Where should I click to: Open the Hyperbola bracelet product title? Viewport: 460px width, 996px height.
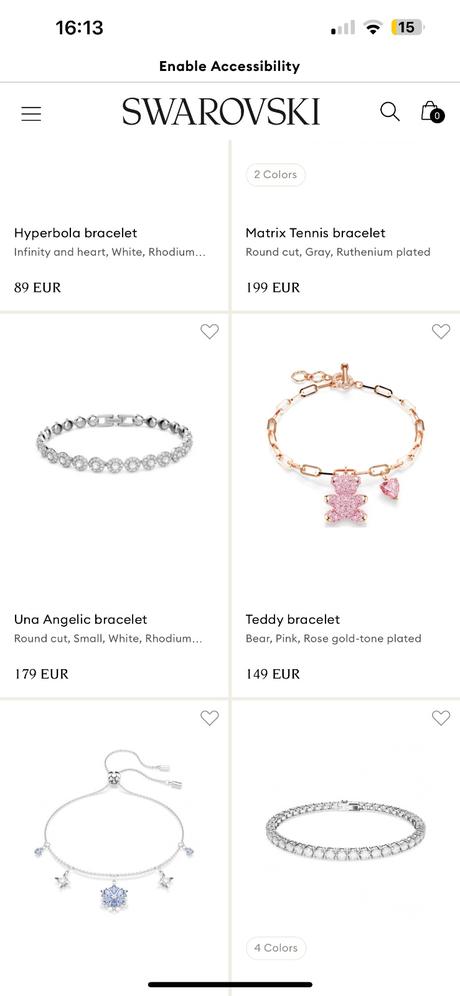pyautogui.click(x=76, y=233)
